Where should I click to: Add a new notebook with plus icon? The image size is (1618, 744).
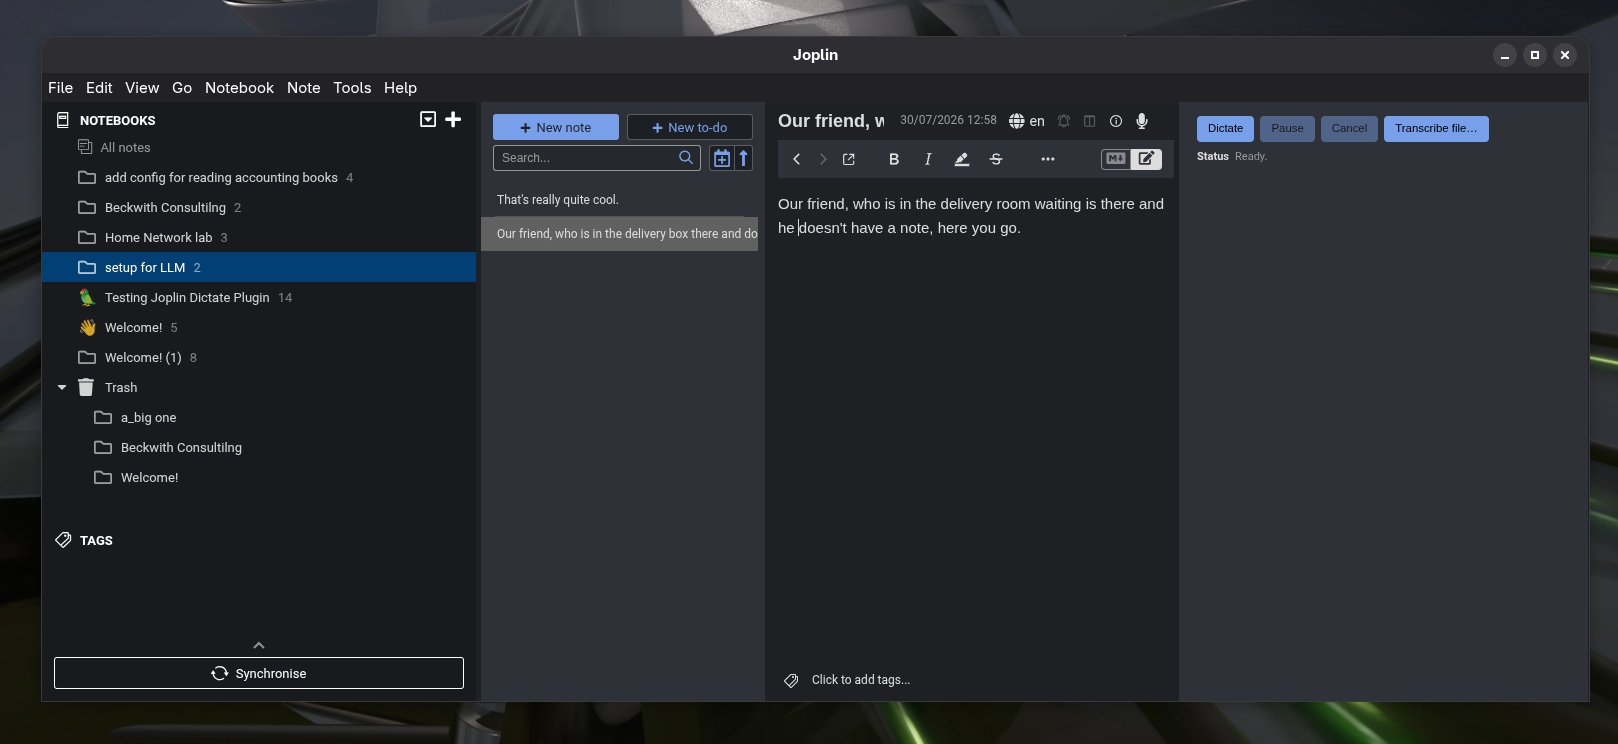(453, 120)
